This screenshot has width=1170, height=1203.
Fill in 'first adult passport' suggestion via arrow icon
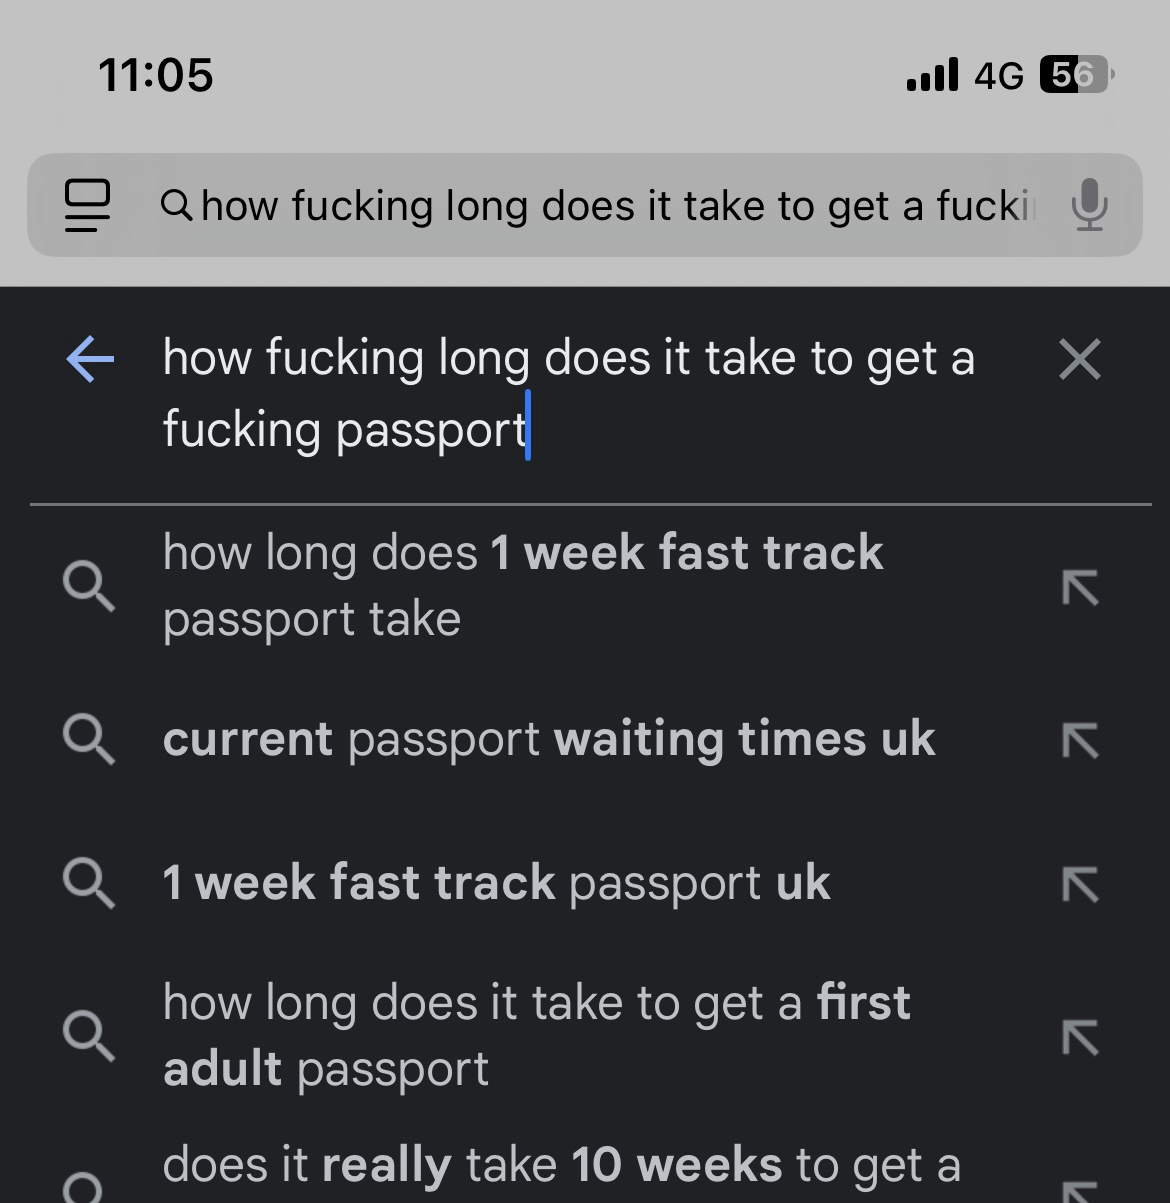(1080, 1038)
